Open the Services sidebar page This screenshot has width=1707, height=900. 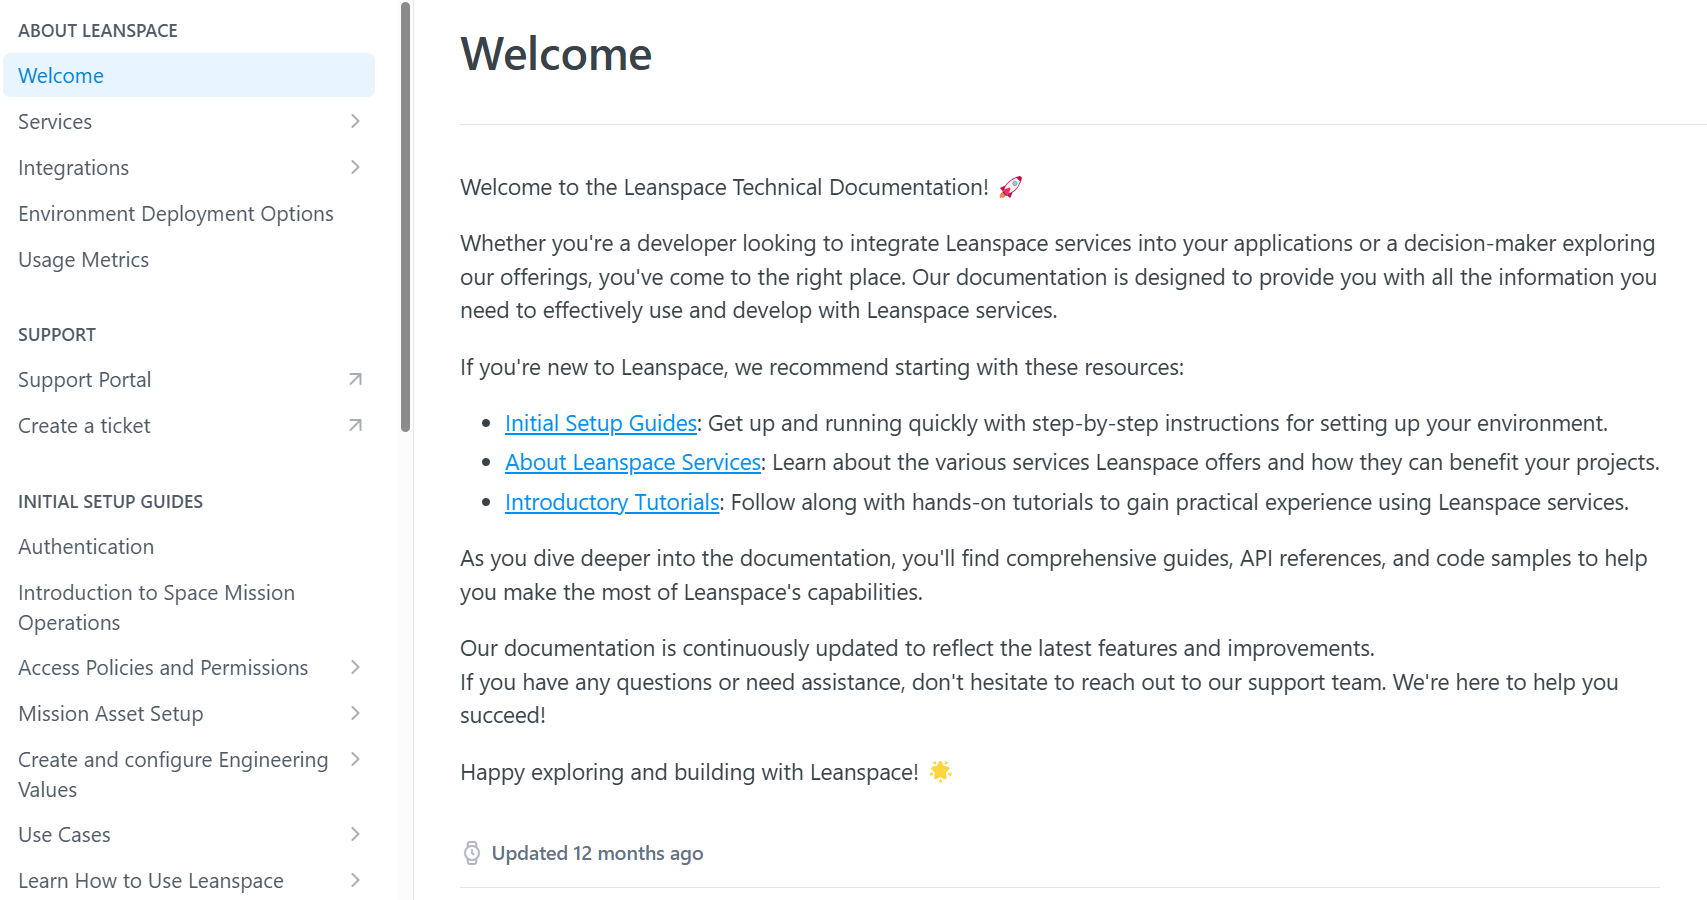tap(55, 122)
